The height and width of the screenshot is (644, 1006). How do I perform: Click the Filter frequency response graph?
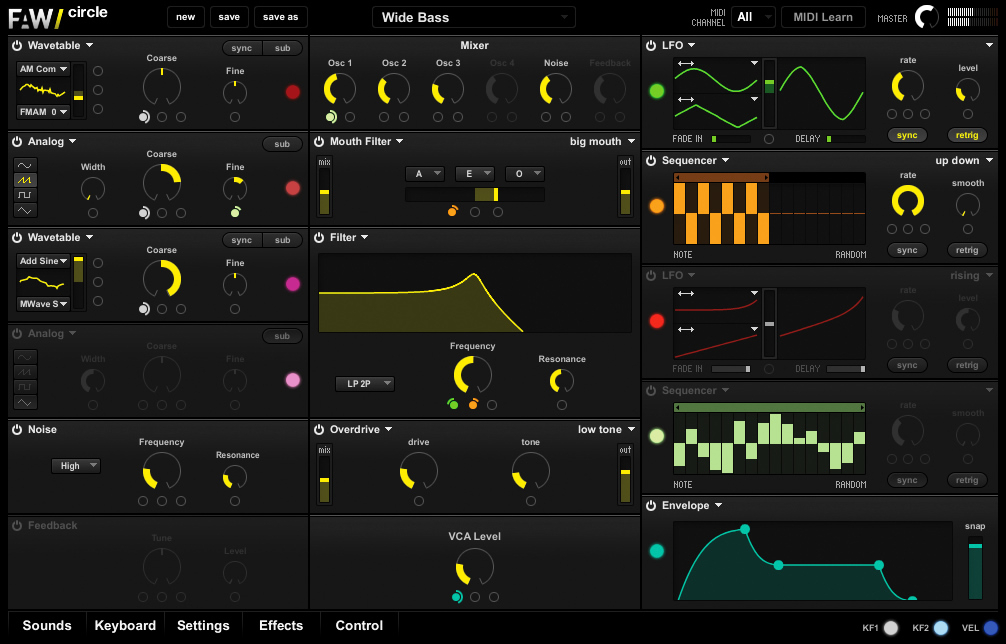click(x=474, y=293)
